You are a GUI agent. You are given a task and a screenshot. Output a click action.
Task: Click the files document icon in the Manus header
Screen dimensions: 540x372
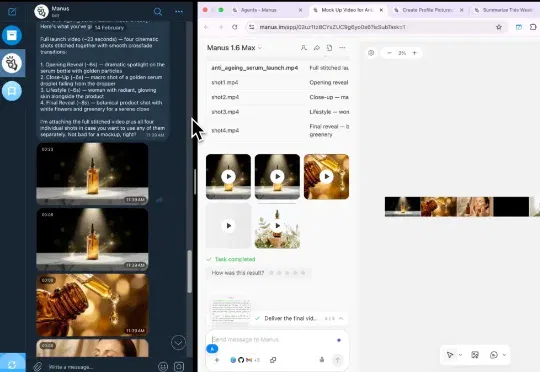329,48
